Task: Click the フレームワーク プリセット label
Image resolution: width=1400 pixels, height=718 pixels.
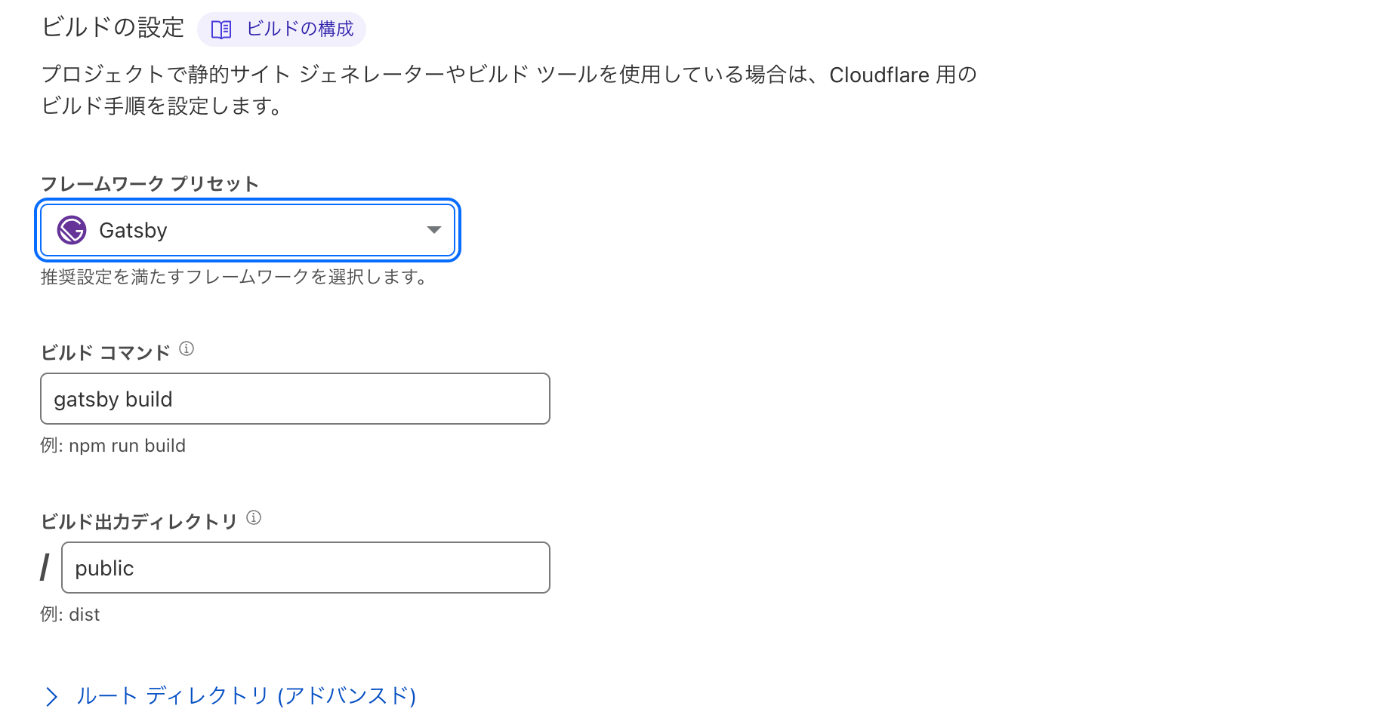Action: point(149,184)
